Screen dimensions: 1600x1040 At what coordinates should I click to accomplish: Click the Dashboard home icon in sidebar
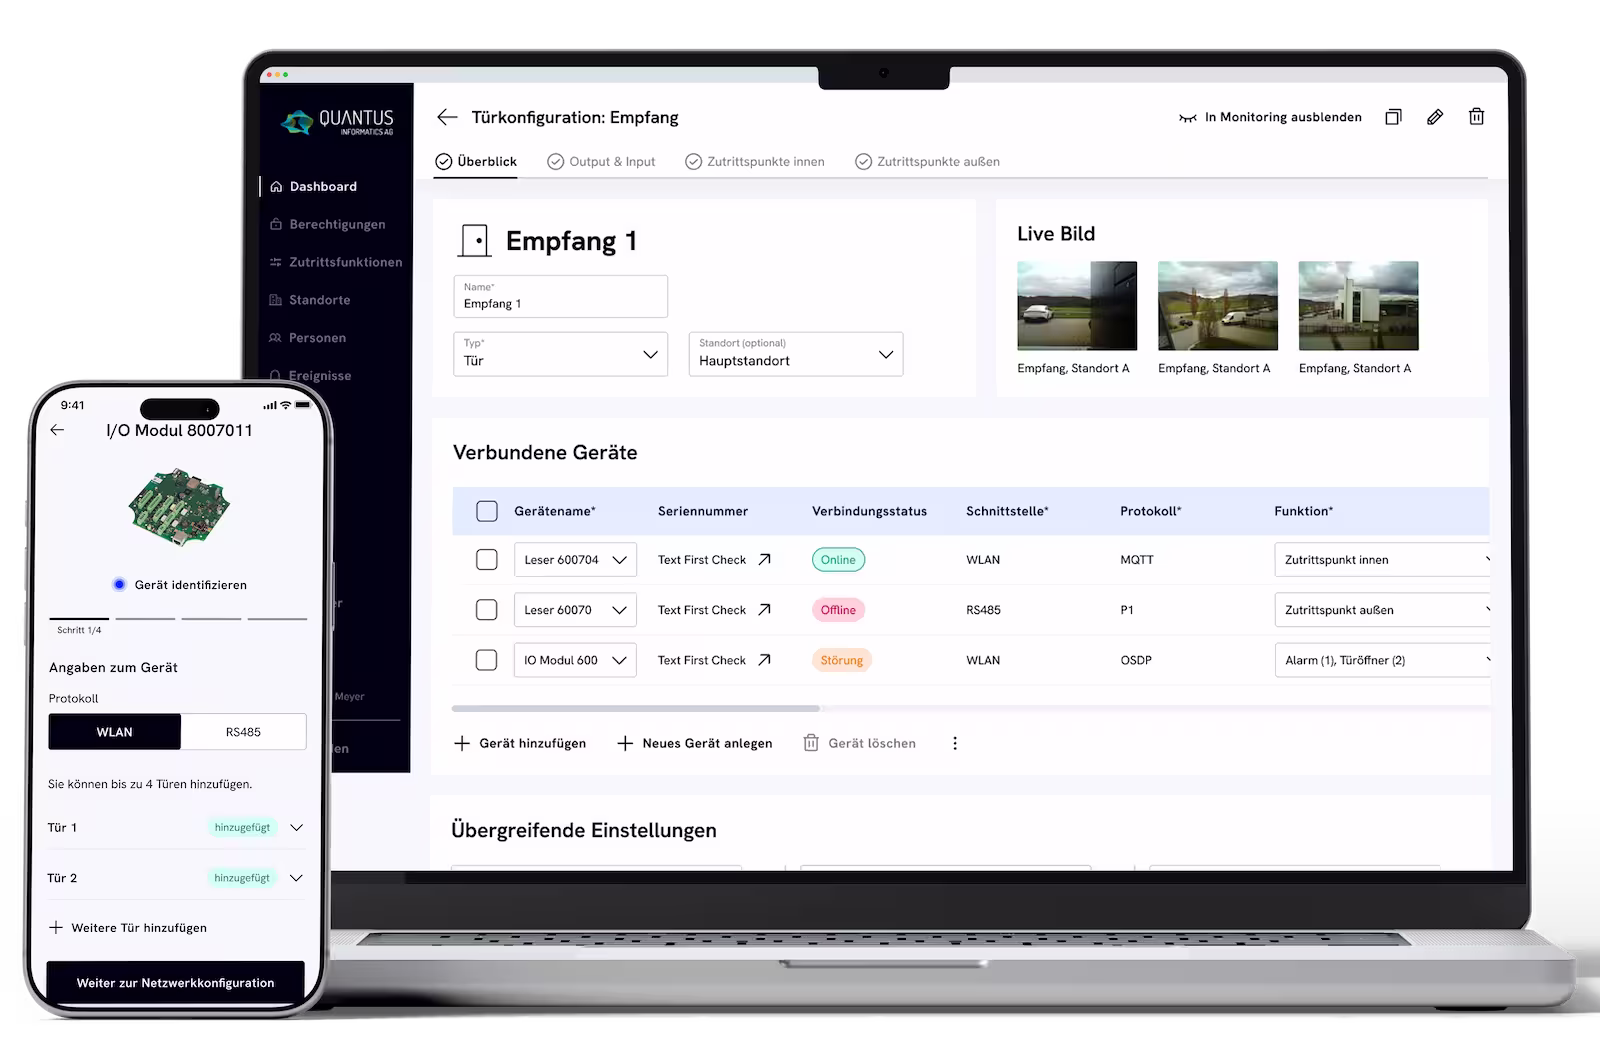[x=276, y=187]
